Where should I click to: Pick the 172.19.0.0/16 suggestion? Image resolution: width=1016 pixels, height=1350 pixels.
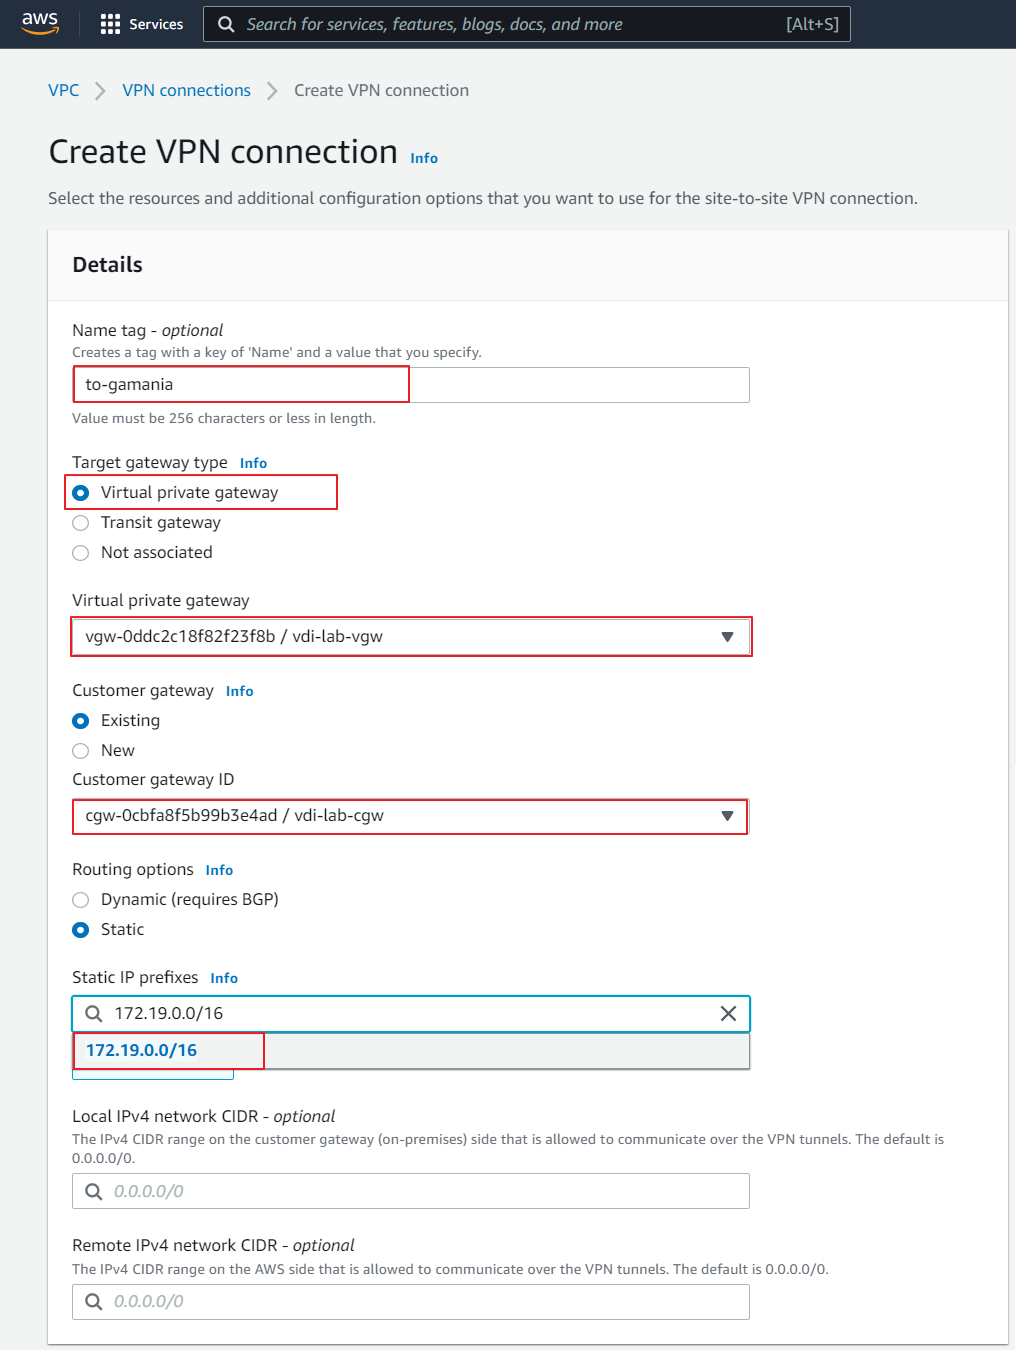(x=142, y=1050)
